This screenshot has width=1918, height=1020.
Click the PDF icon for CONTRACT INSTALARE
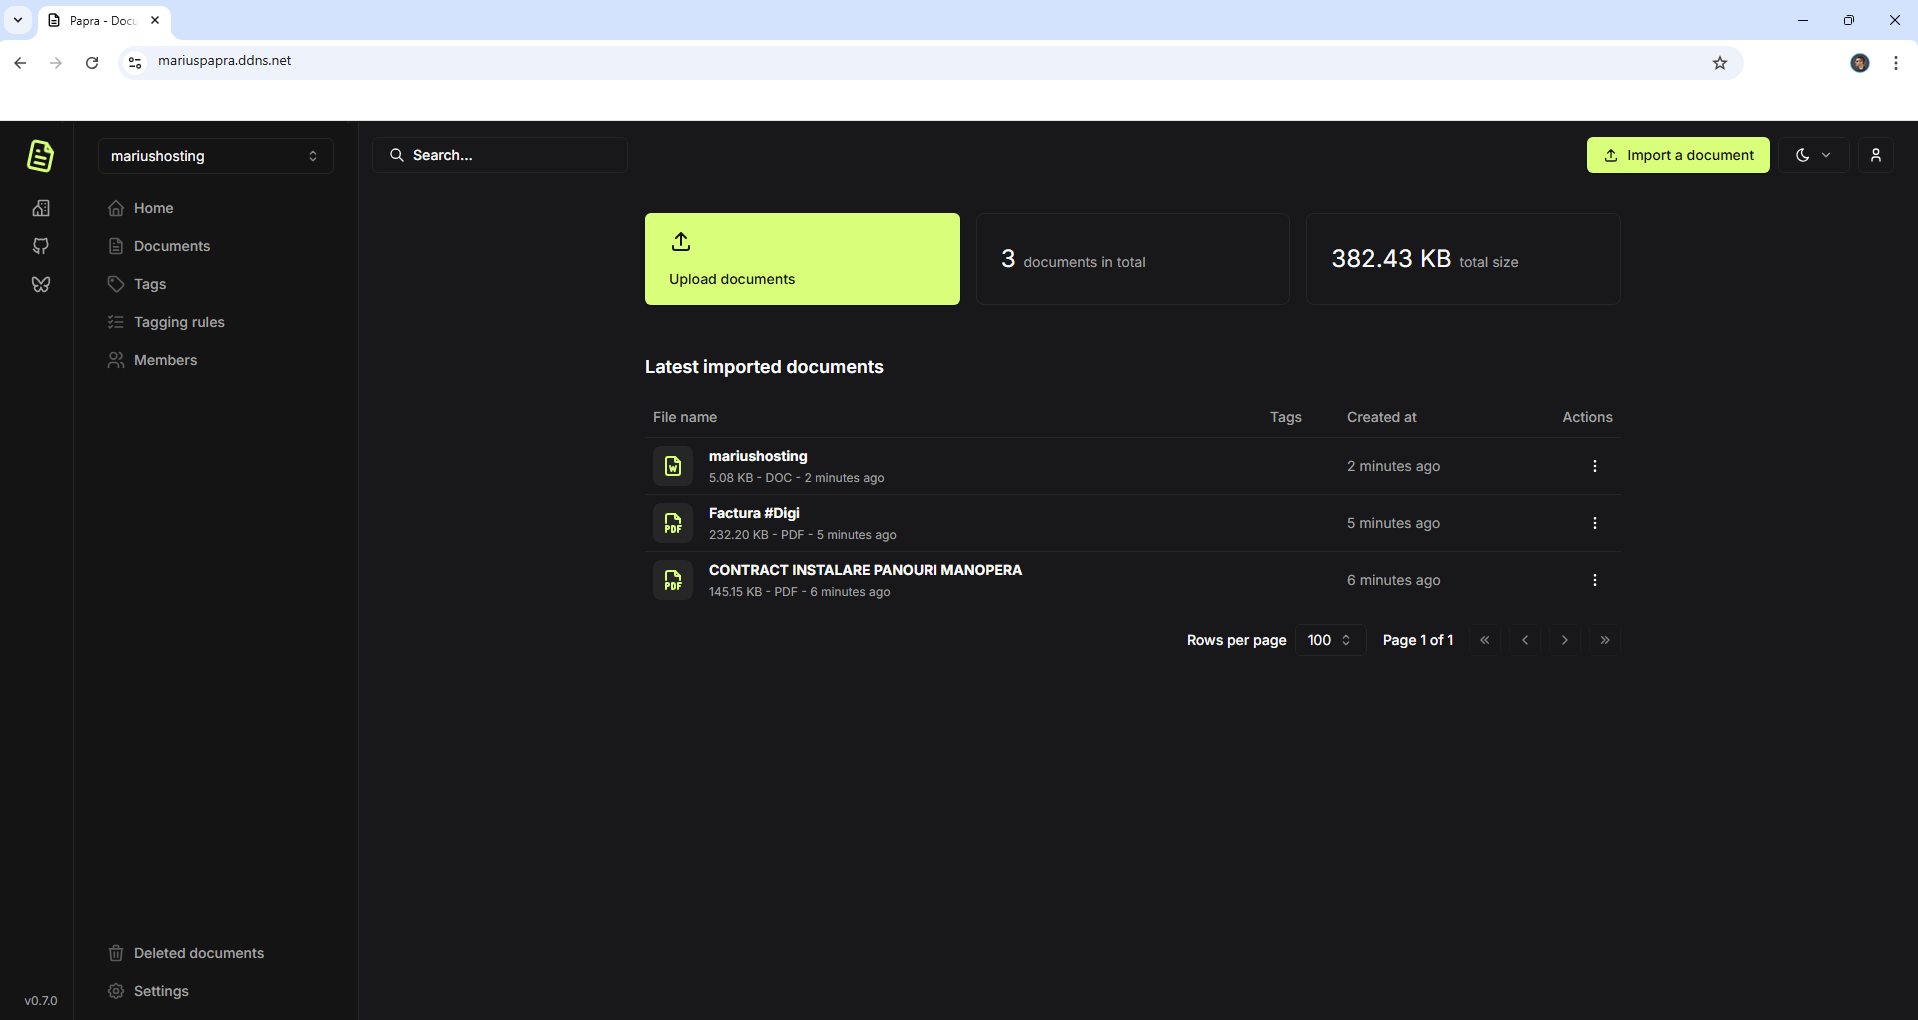[673, 580]
